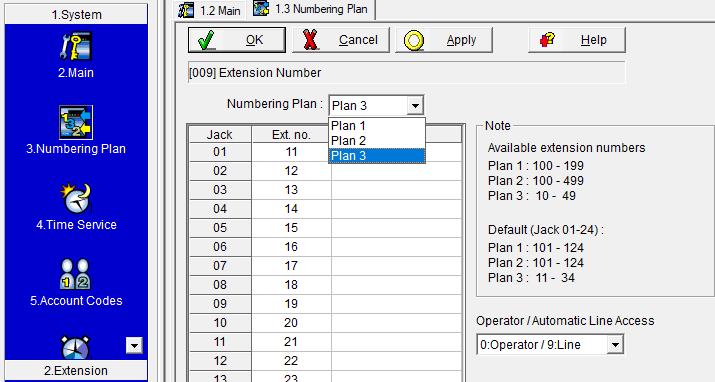The width and height of the screenshot is (715, 382).
Task: Click the Ext. no. column header
Action: point(291,134)
